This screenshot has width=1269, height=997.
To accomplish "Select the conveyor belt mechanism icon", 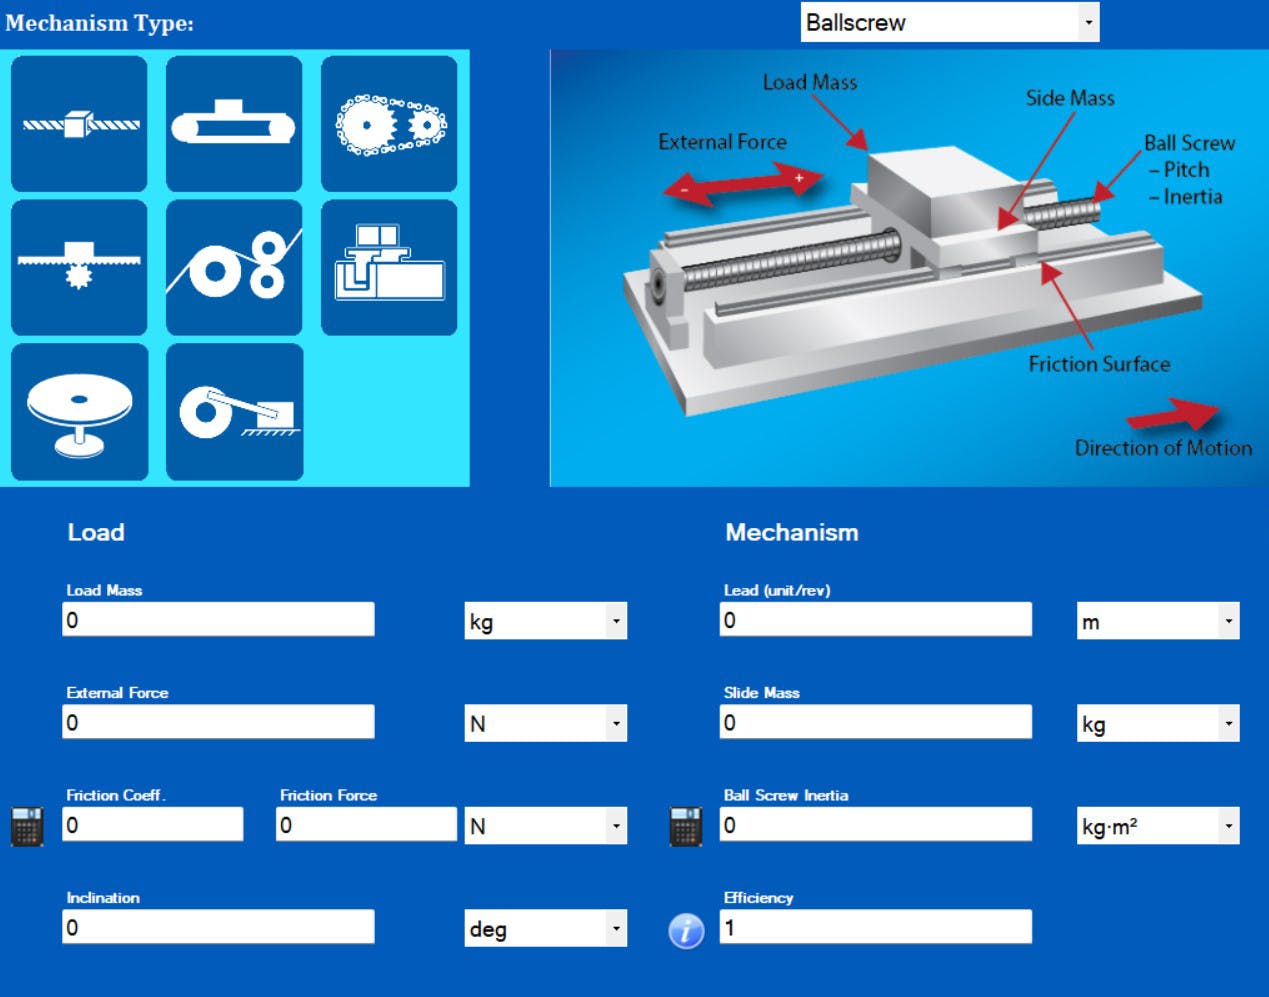I will point(234,124).
